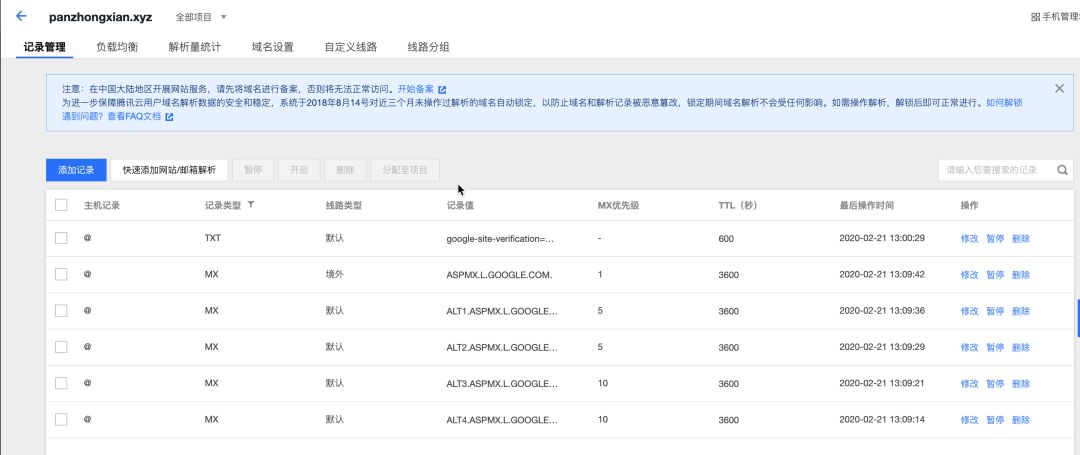Toggle the select-all checkbox in table header

[61, 205]
